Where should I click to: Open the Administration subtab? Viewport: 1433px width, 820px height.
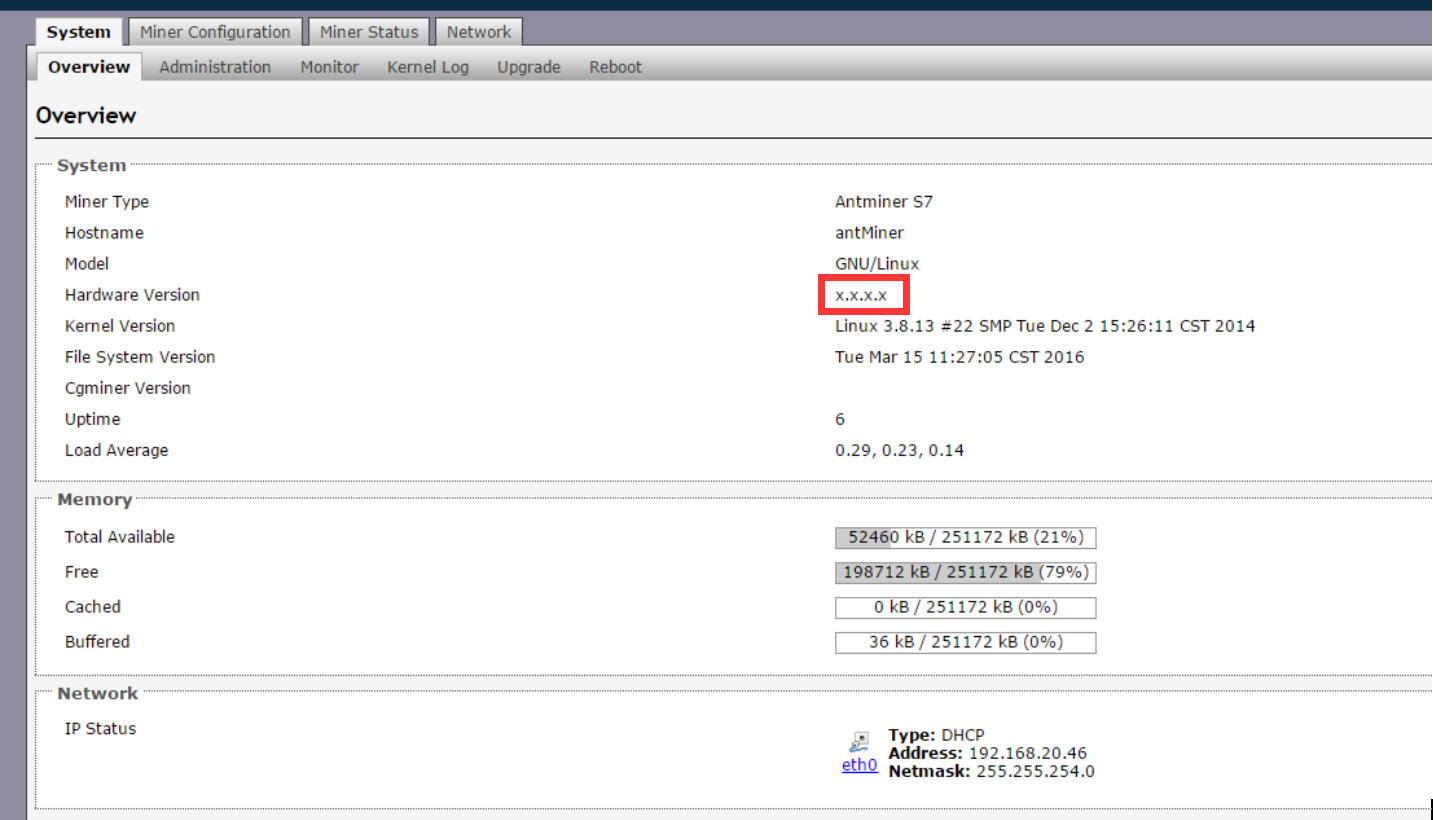pos(215,67)
